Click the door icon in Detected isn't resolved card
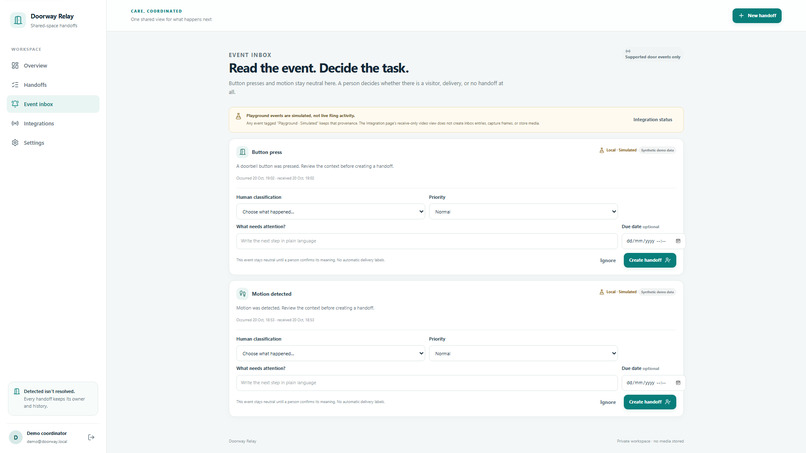Image resolution: width=806 pixels, height=453 pixels. pyautogui.click(x=16, y=392)
